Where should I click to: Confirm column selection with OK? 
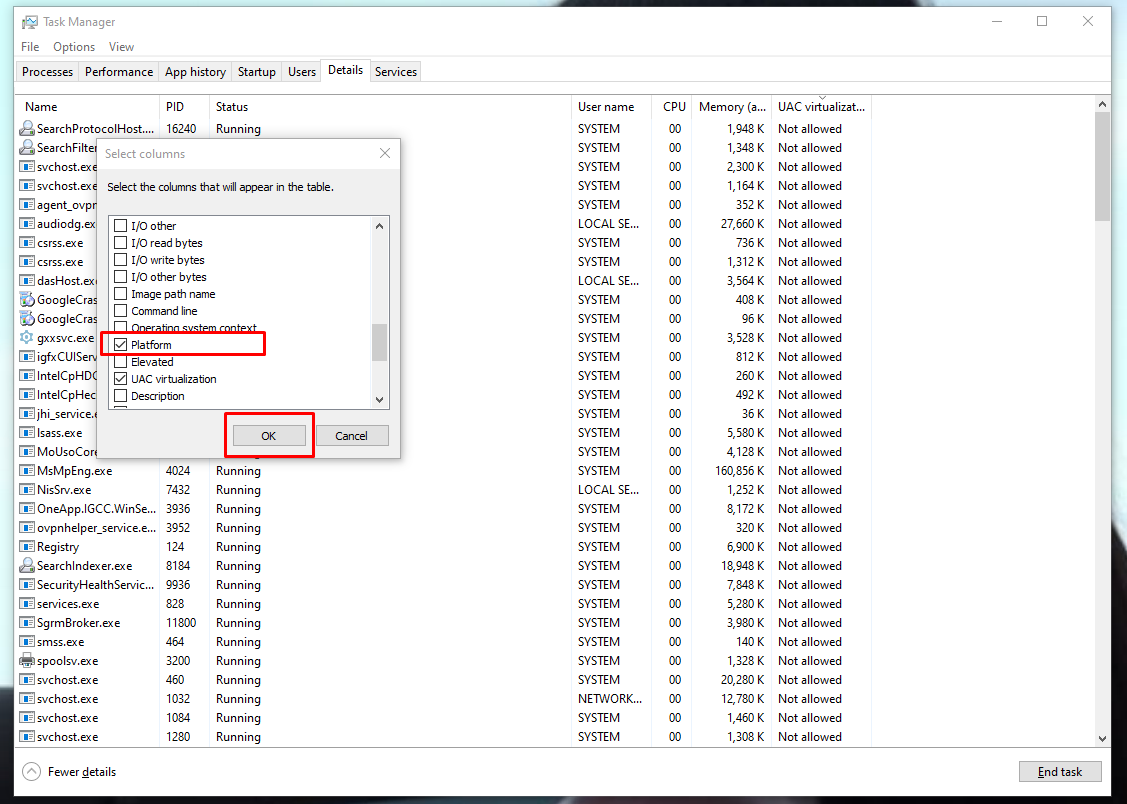coord(269,435)
